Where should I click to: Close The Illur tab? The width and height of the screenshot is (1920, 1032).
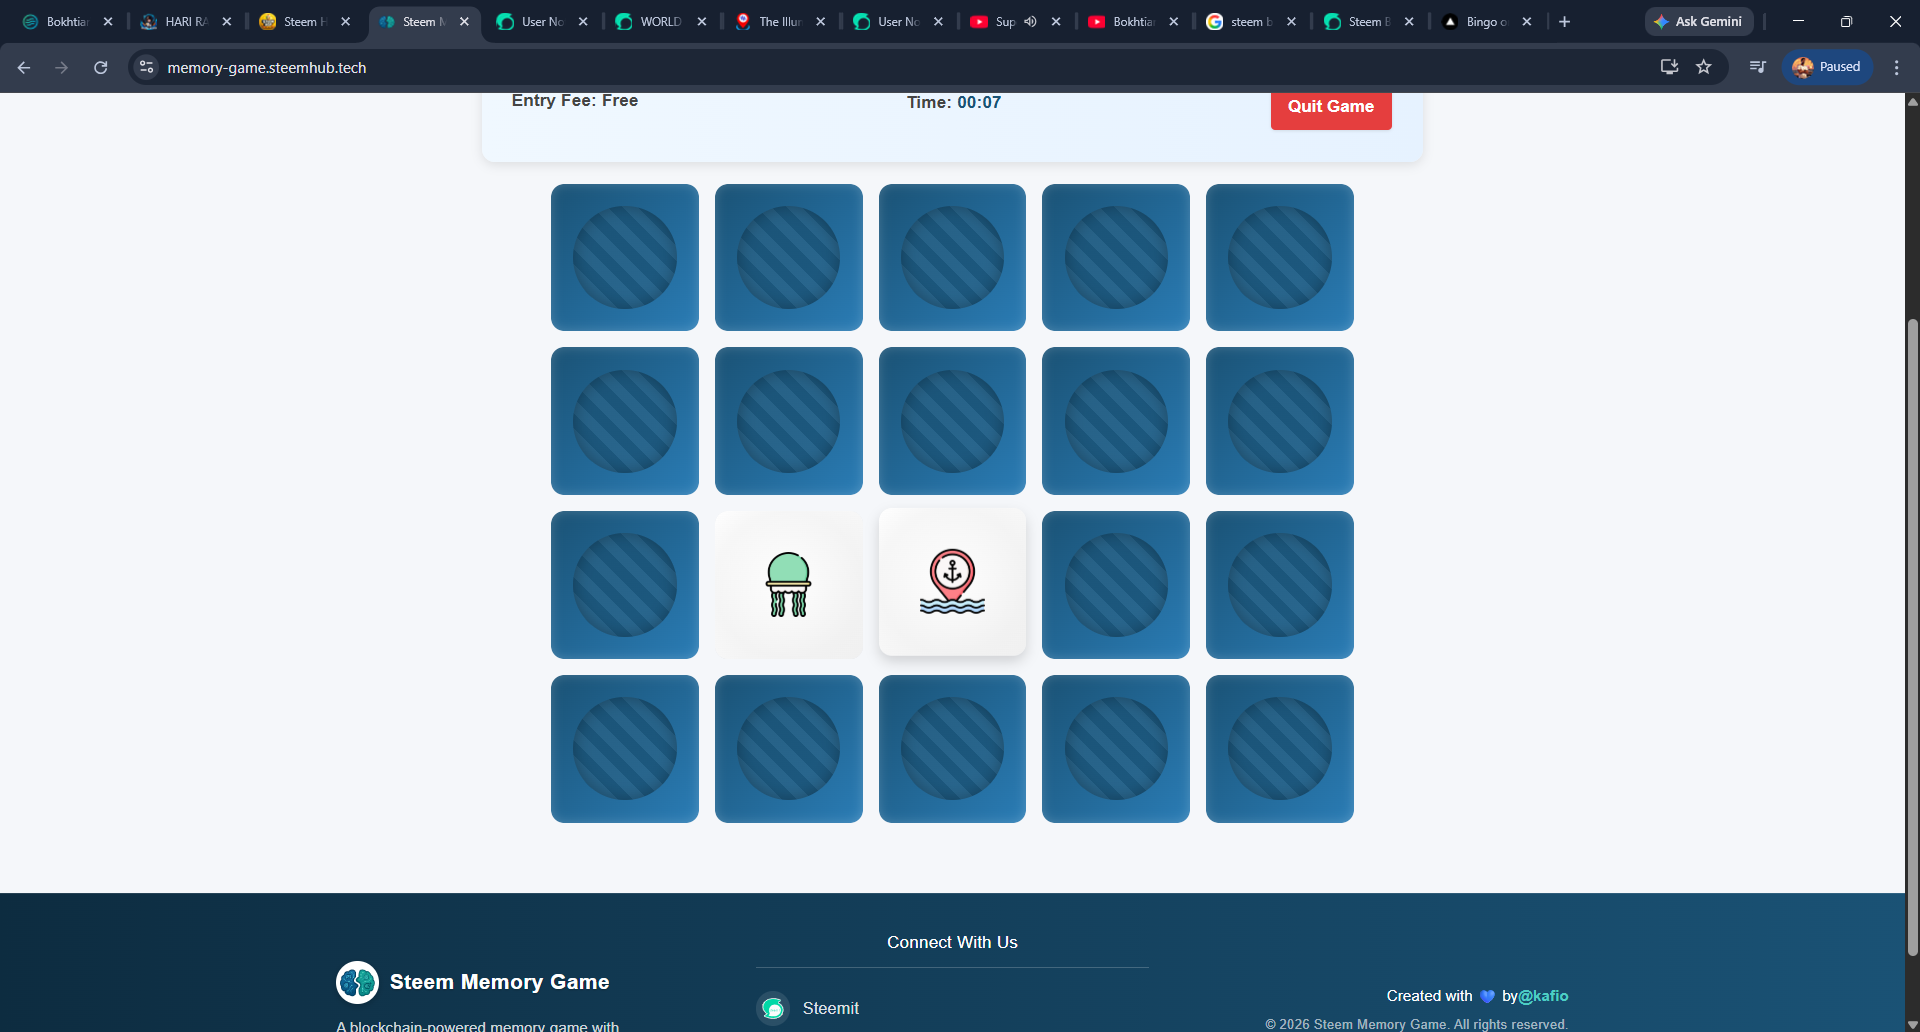point(821,21)
